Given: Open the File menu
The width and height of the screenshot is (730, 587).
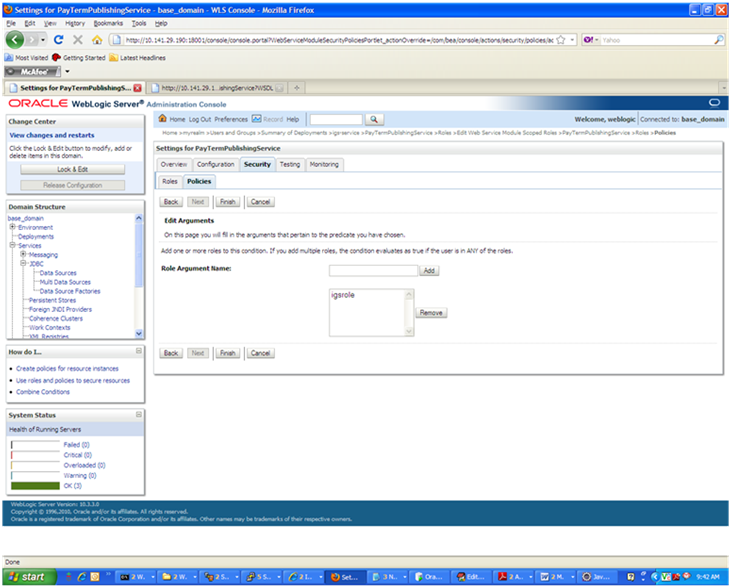Looking at the screenshot, I should tap(11, 23).
